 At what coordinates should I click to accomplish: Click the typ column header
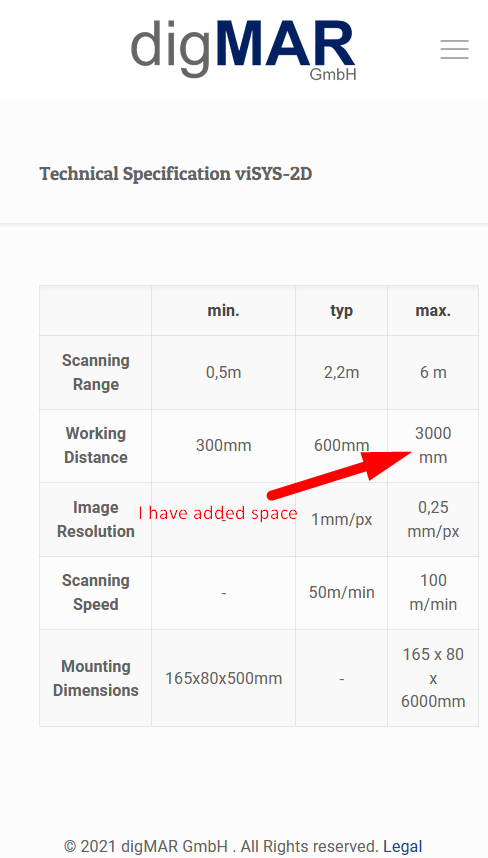[x=341, y=311]
